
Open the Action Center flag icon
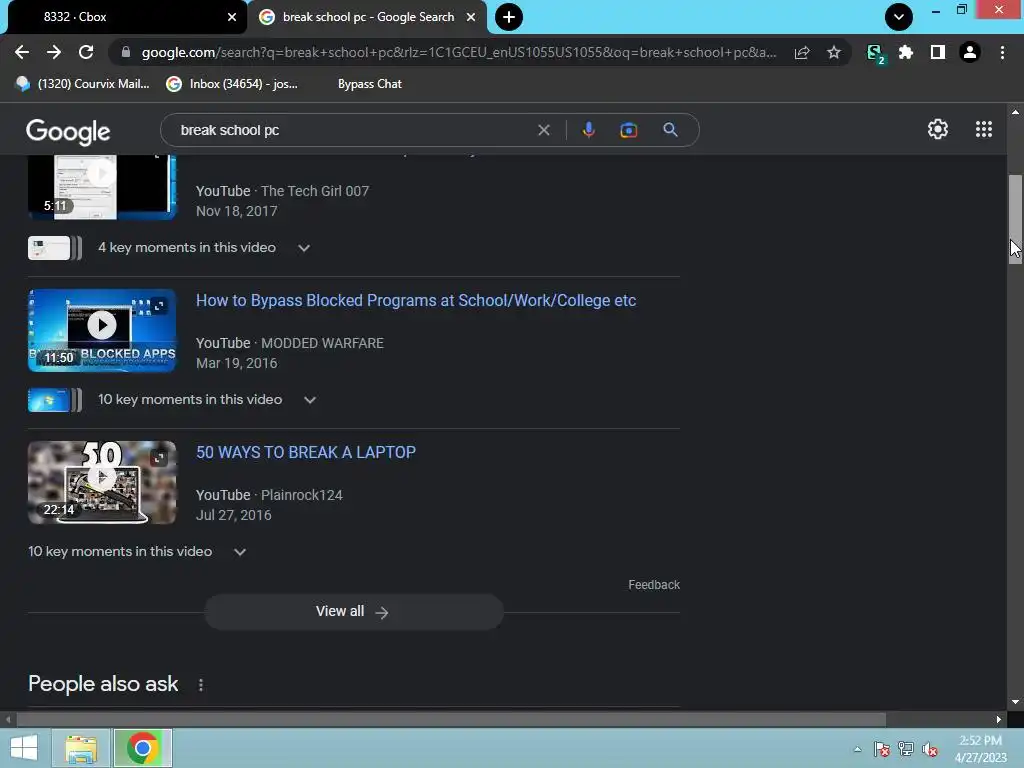click(881, 749)
